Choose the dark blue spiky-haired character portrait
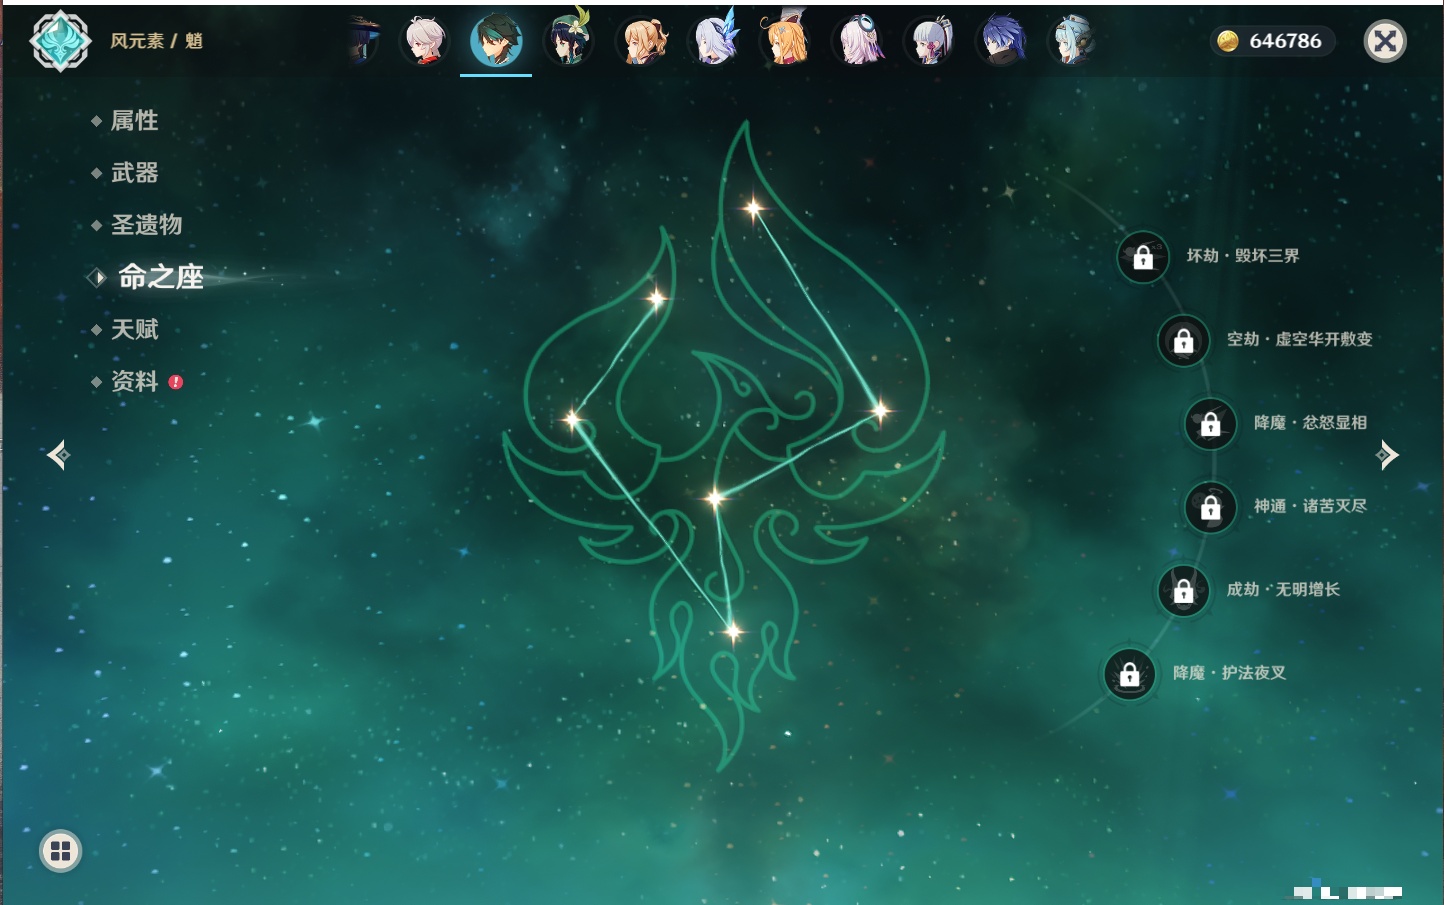Viewport: 1444px width, 905px height. [x=1000, y=42]
